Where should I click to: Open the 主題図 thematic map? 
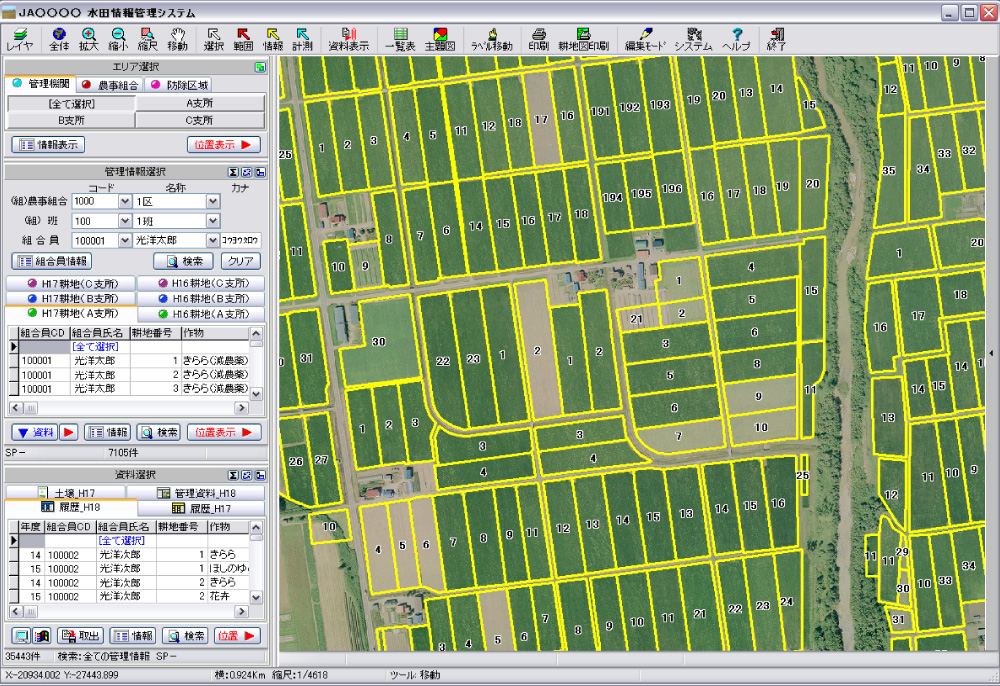pyautogui.click(x=440, y=39)
